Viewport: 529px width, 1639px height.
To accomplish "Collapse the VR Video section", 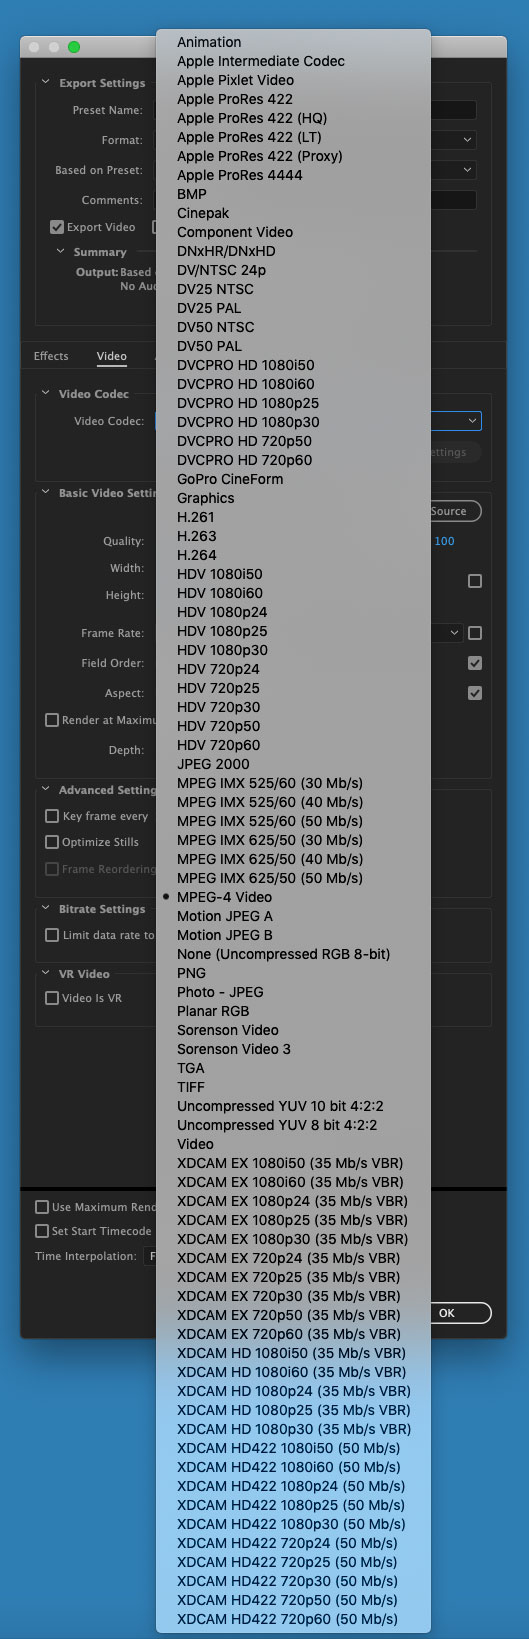I will click(x=46, y=974).
